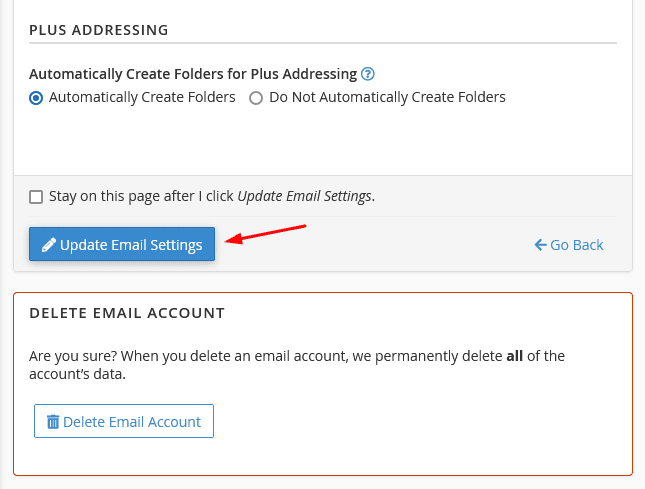
Task: Return using the Go Back link
Action: click(x=569, y=245)
